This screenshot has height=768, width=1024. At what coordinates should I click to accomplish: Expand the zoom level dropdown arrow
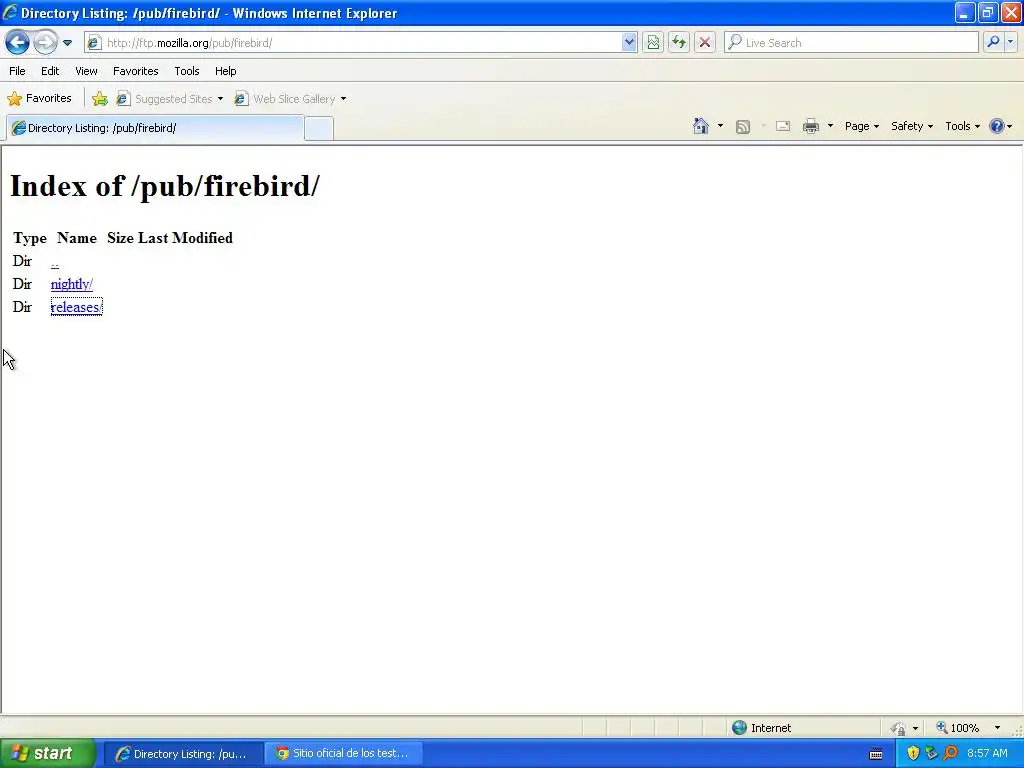click(x=997, y=728)
